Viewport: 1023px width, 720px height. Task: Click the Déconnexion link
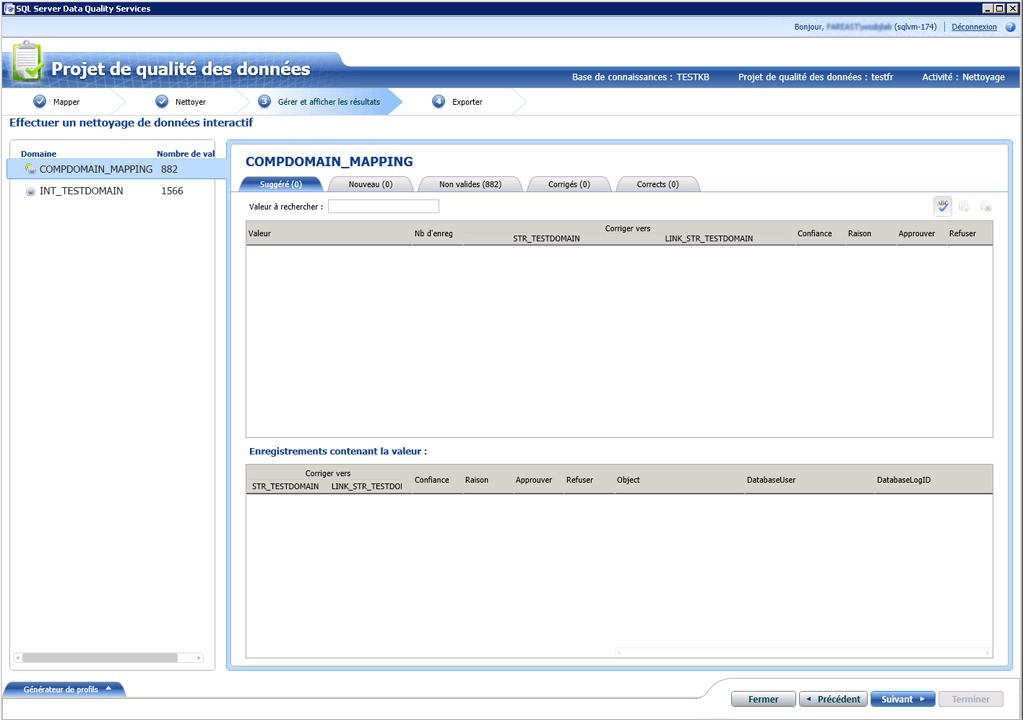[973, 27]
